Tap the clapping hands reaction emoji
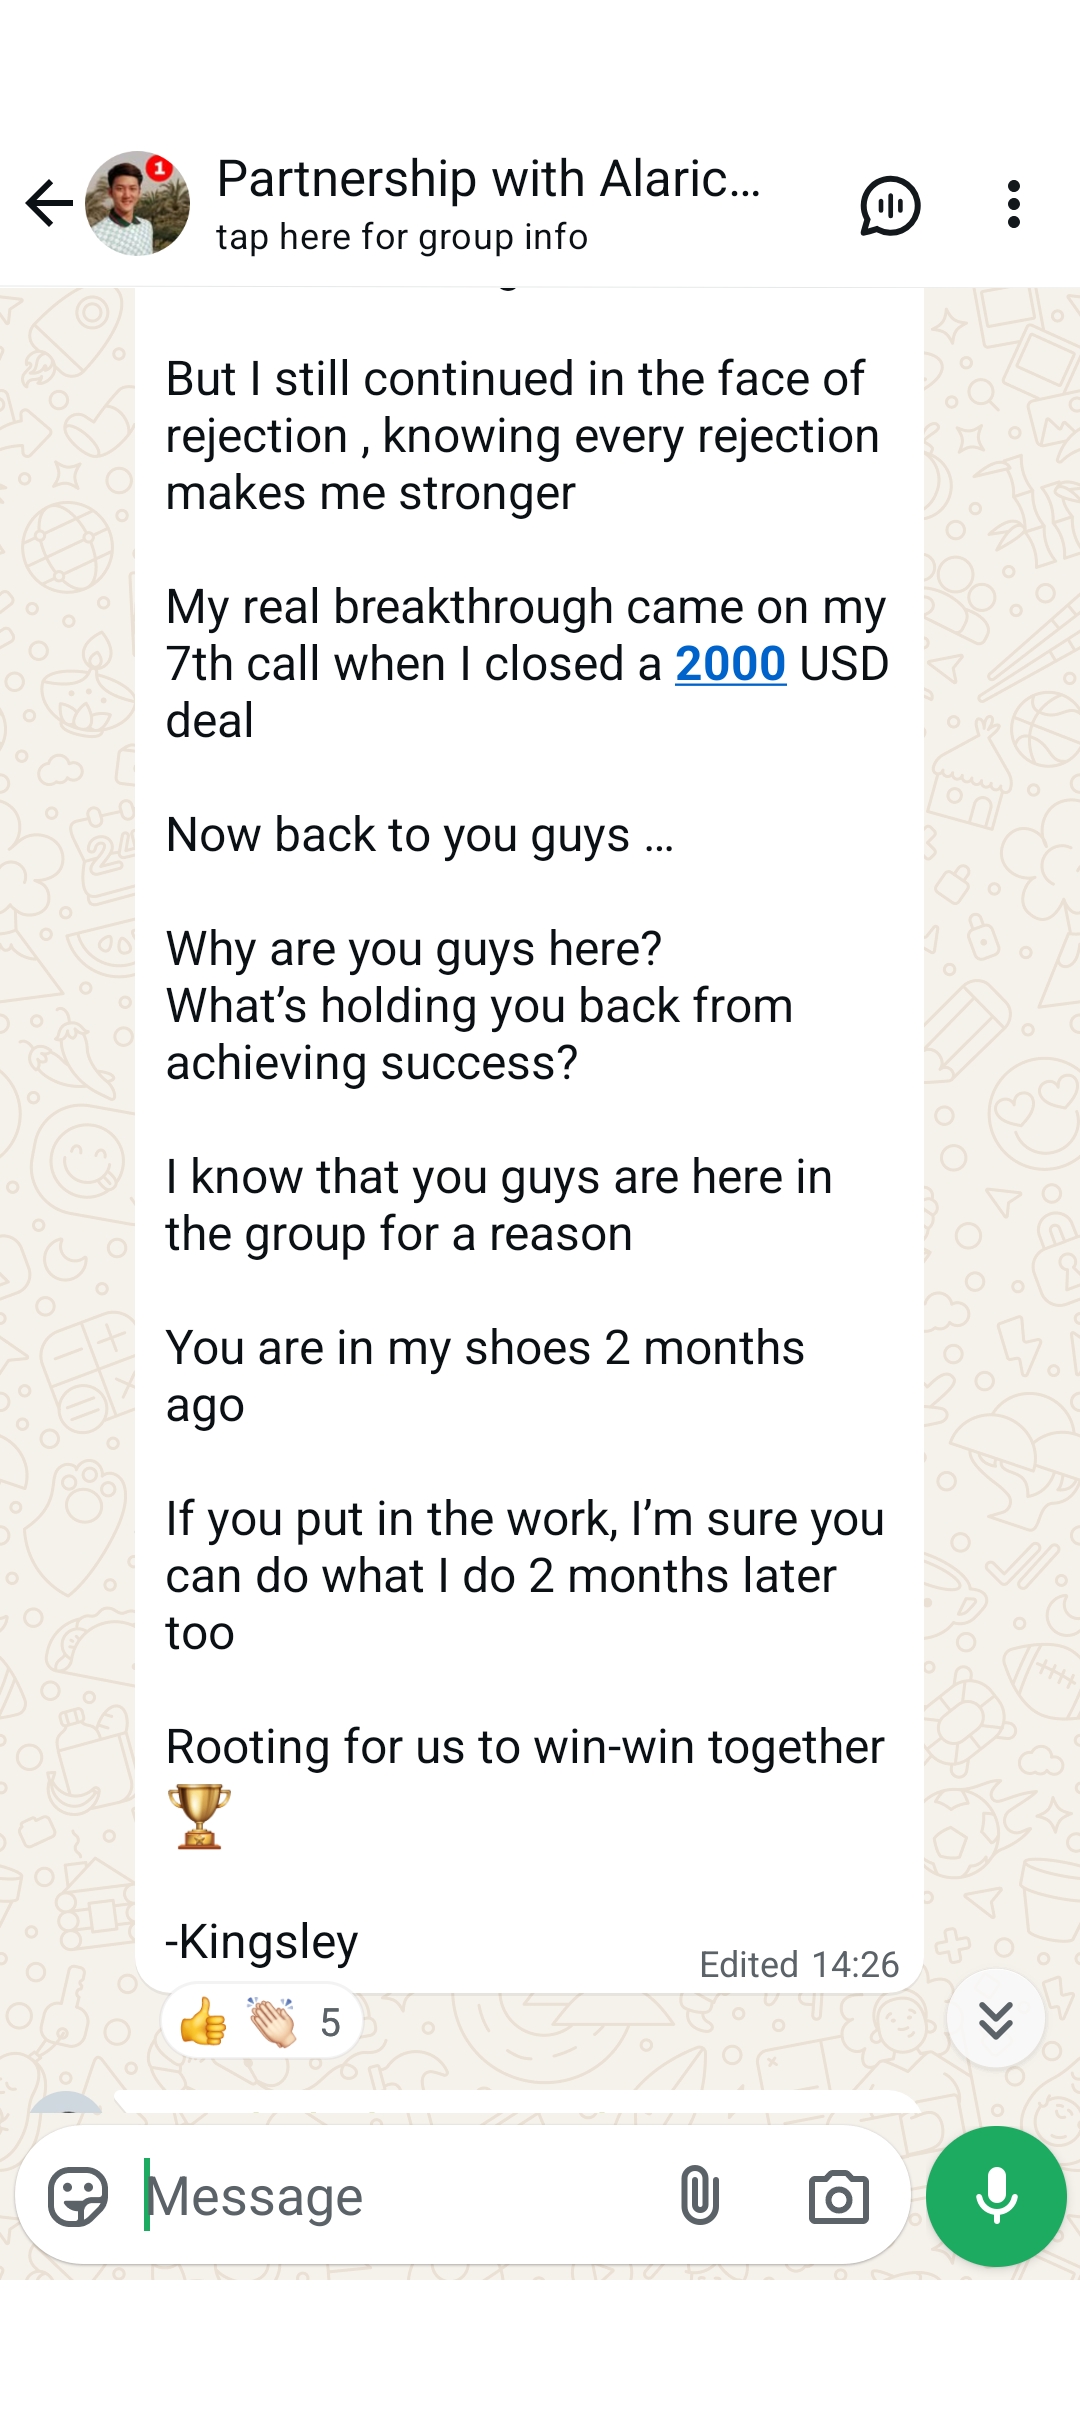This screenshot has height=2412, width=1080. pos(272,2022)
